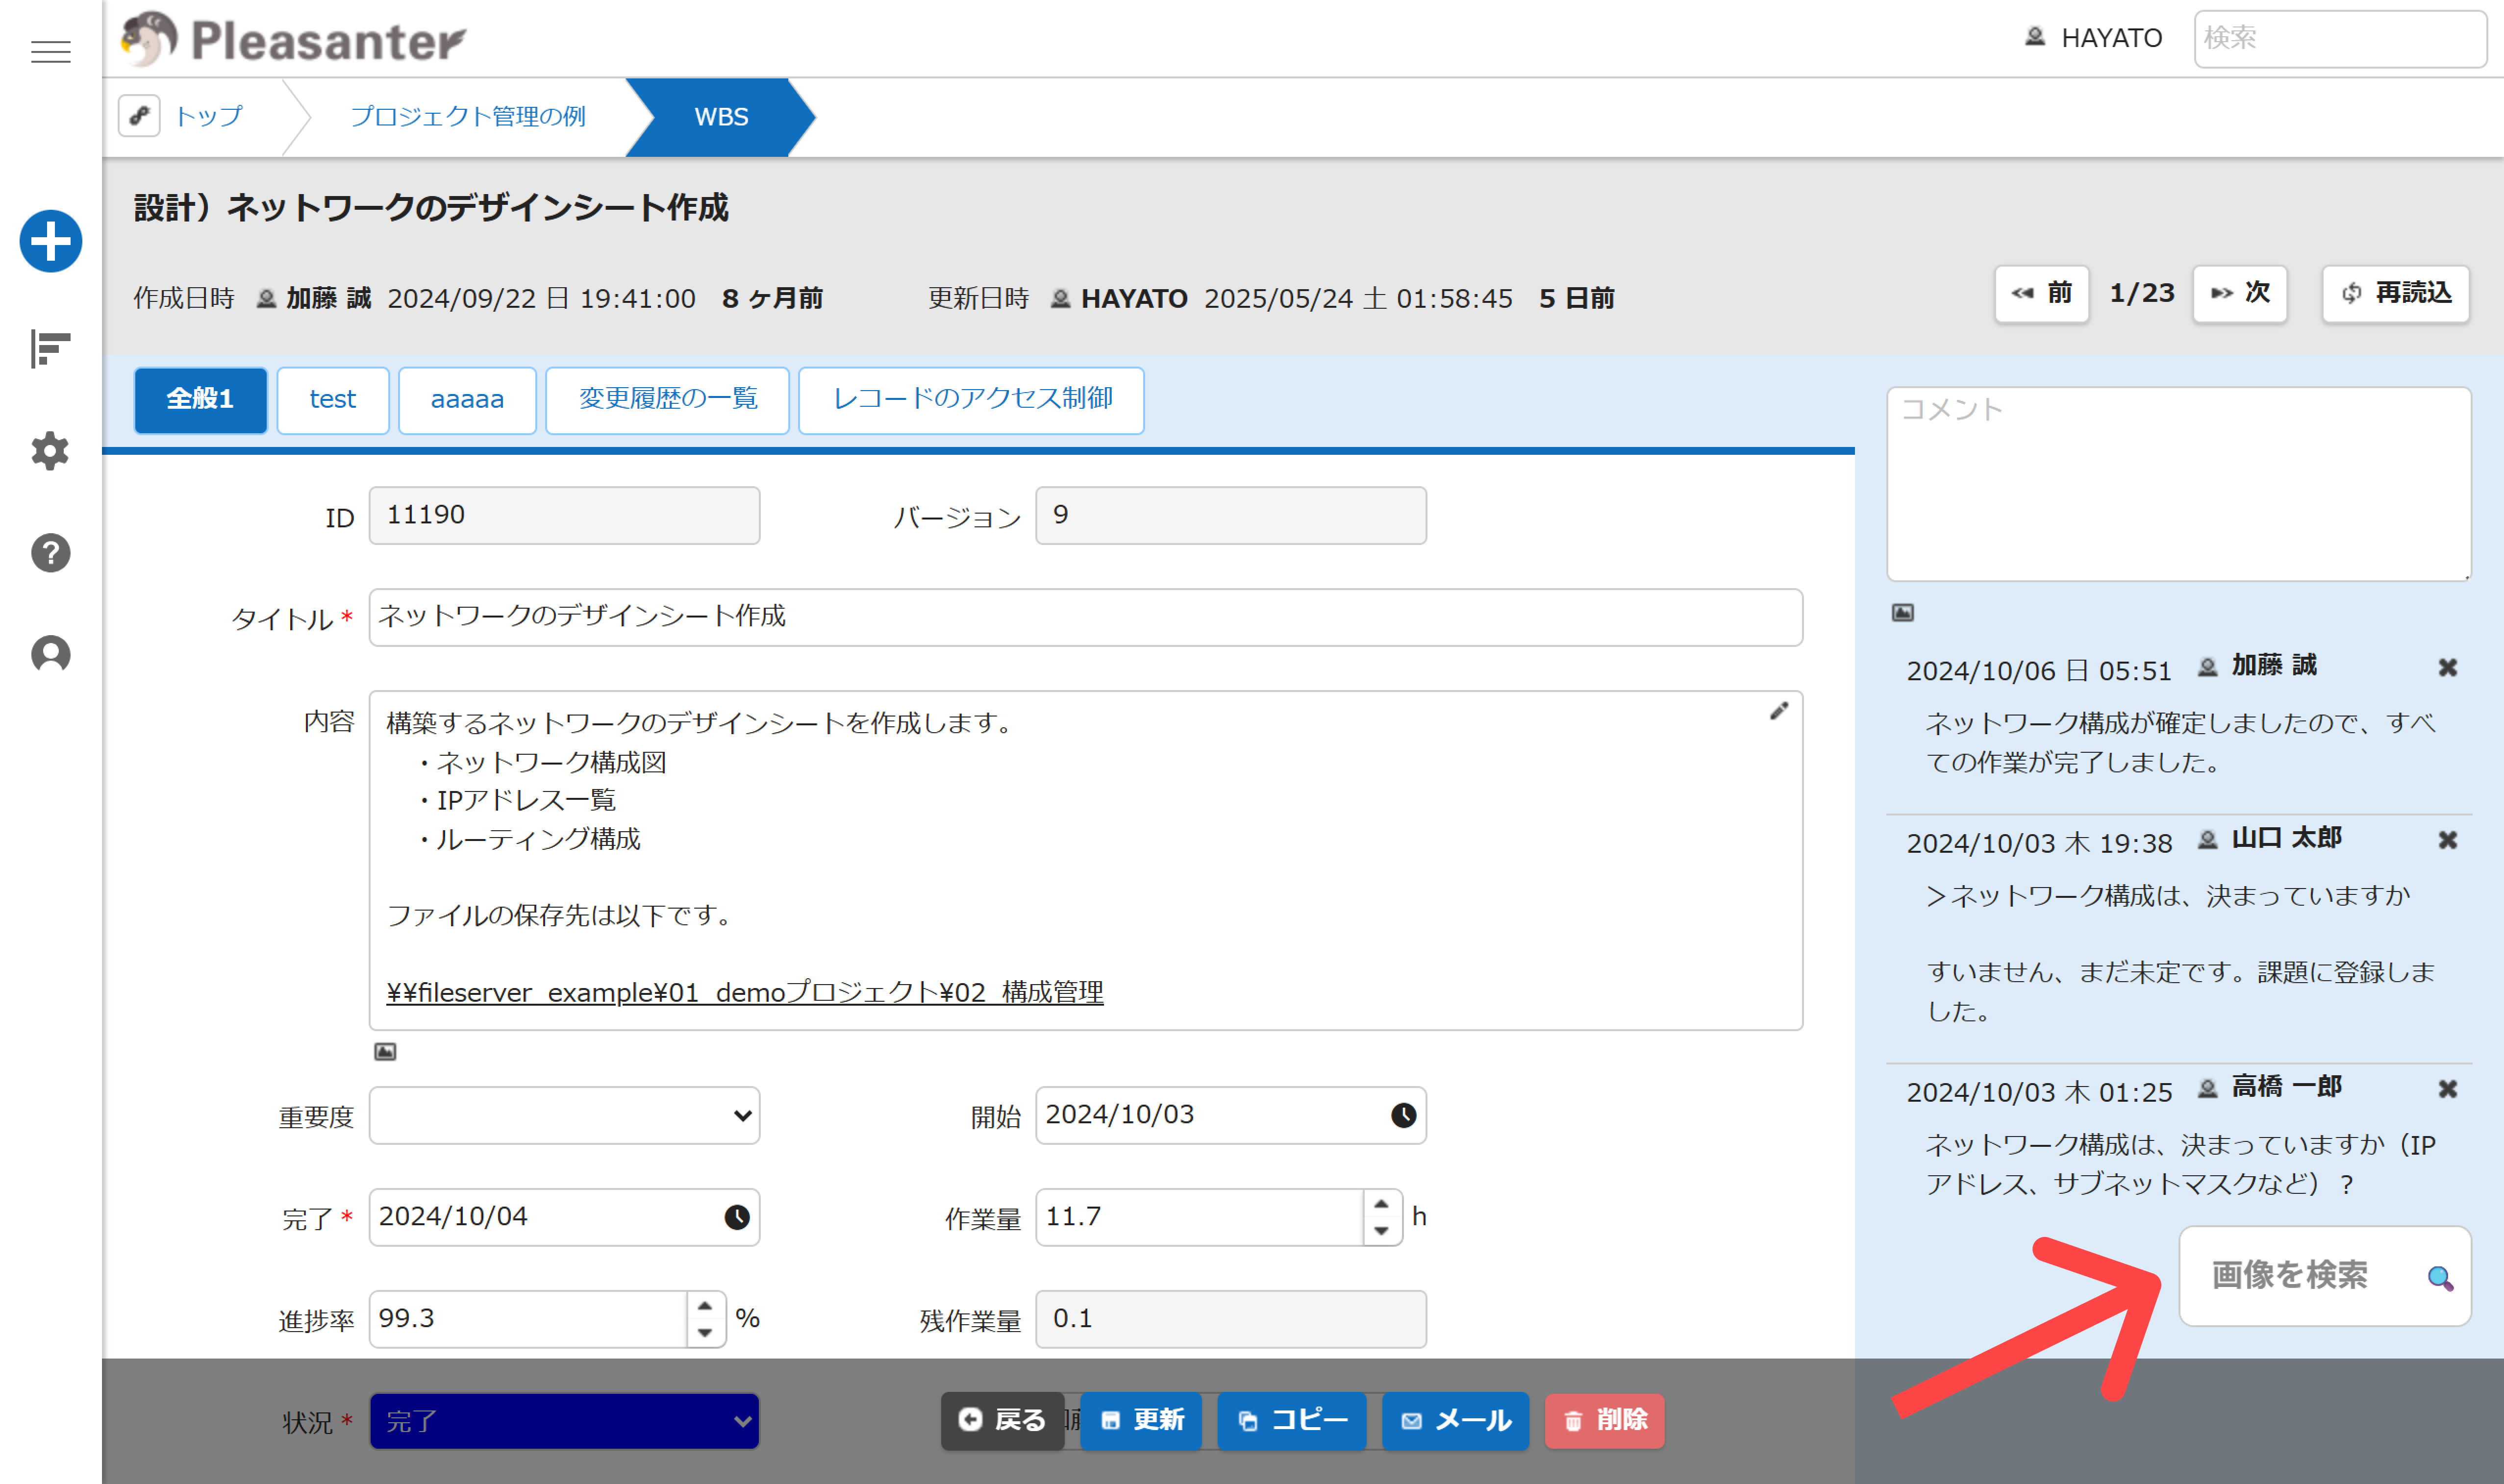Click the view switcher icon below the plus button
Image resolution: width=2504 pixels, height=1484 pixels.
pos(50,348)
